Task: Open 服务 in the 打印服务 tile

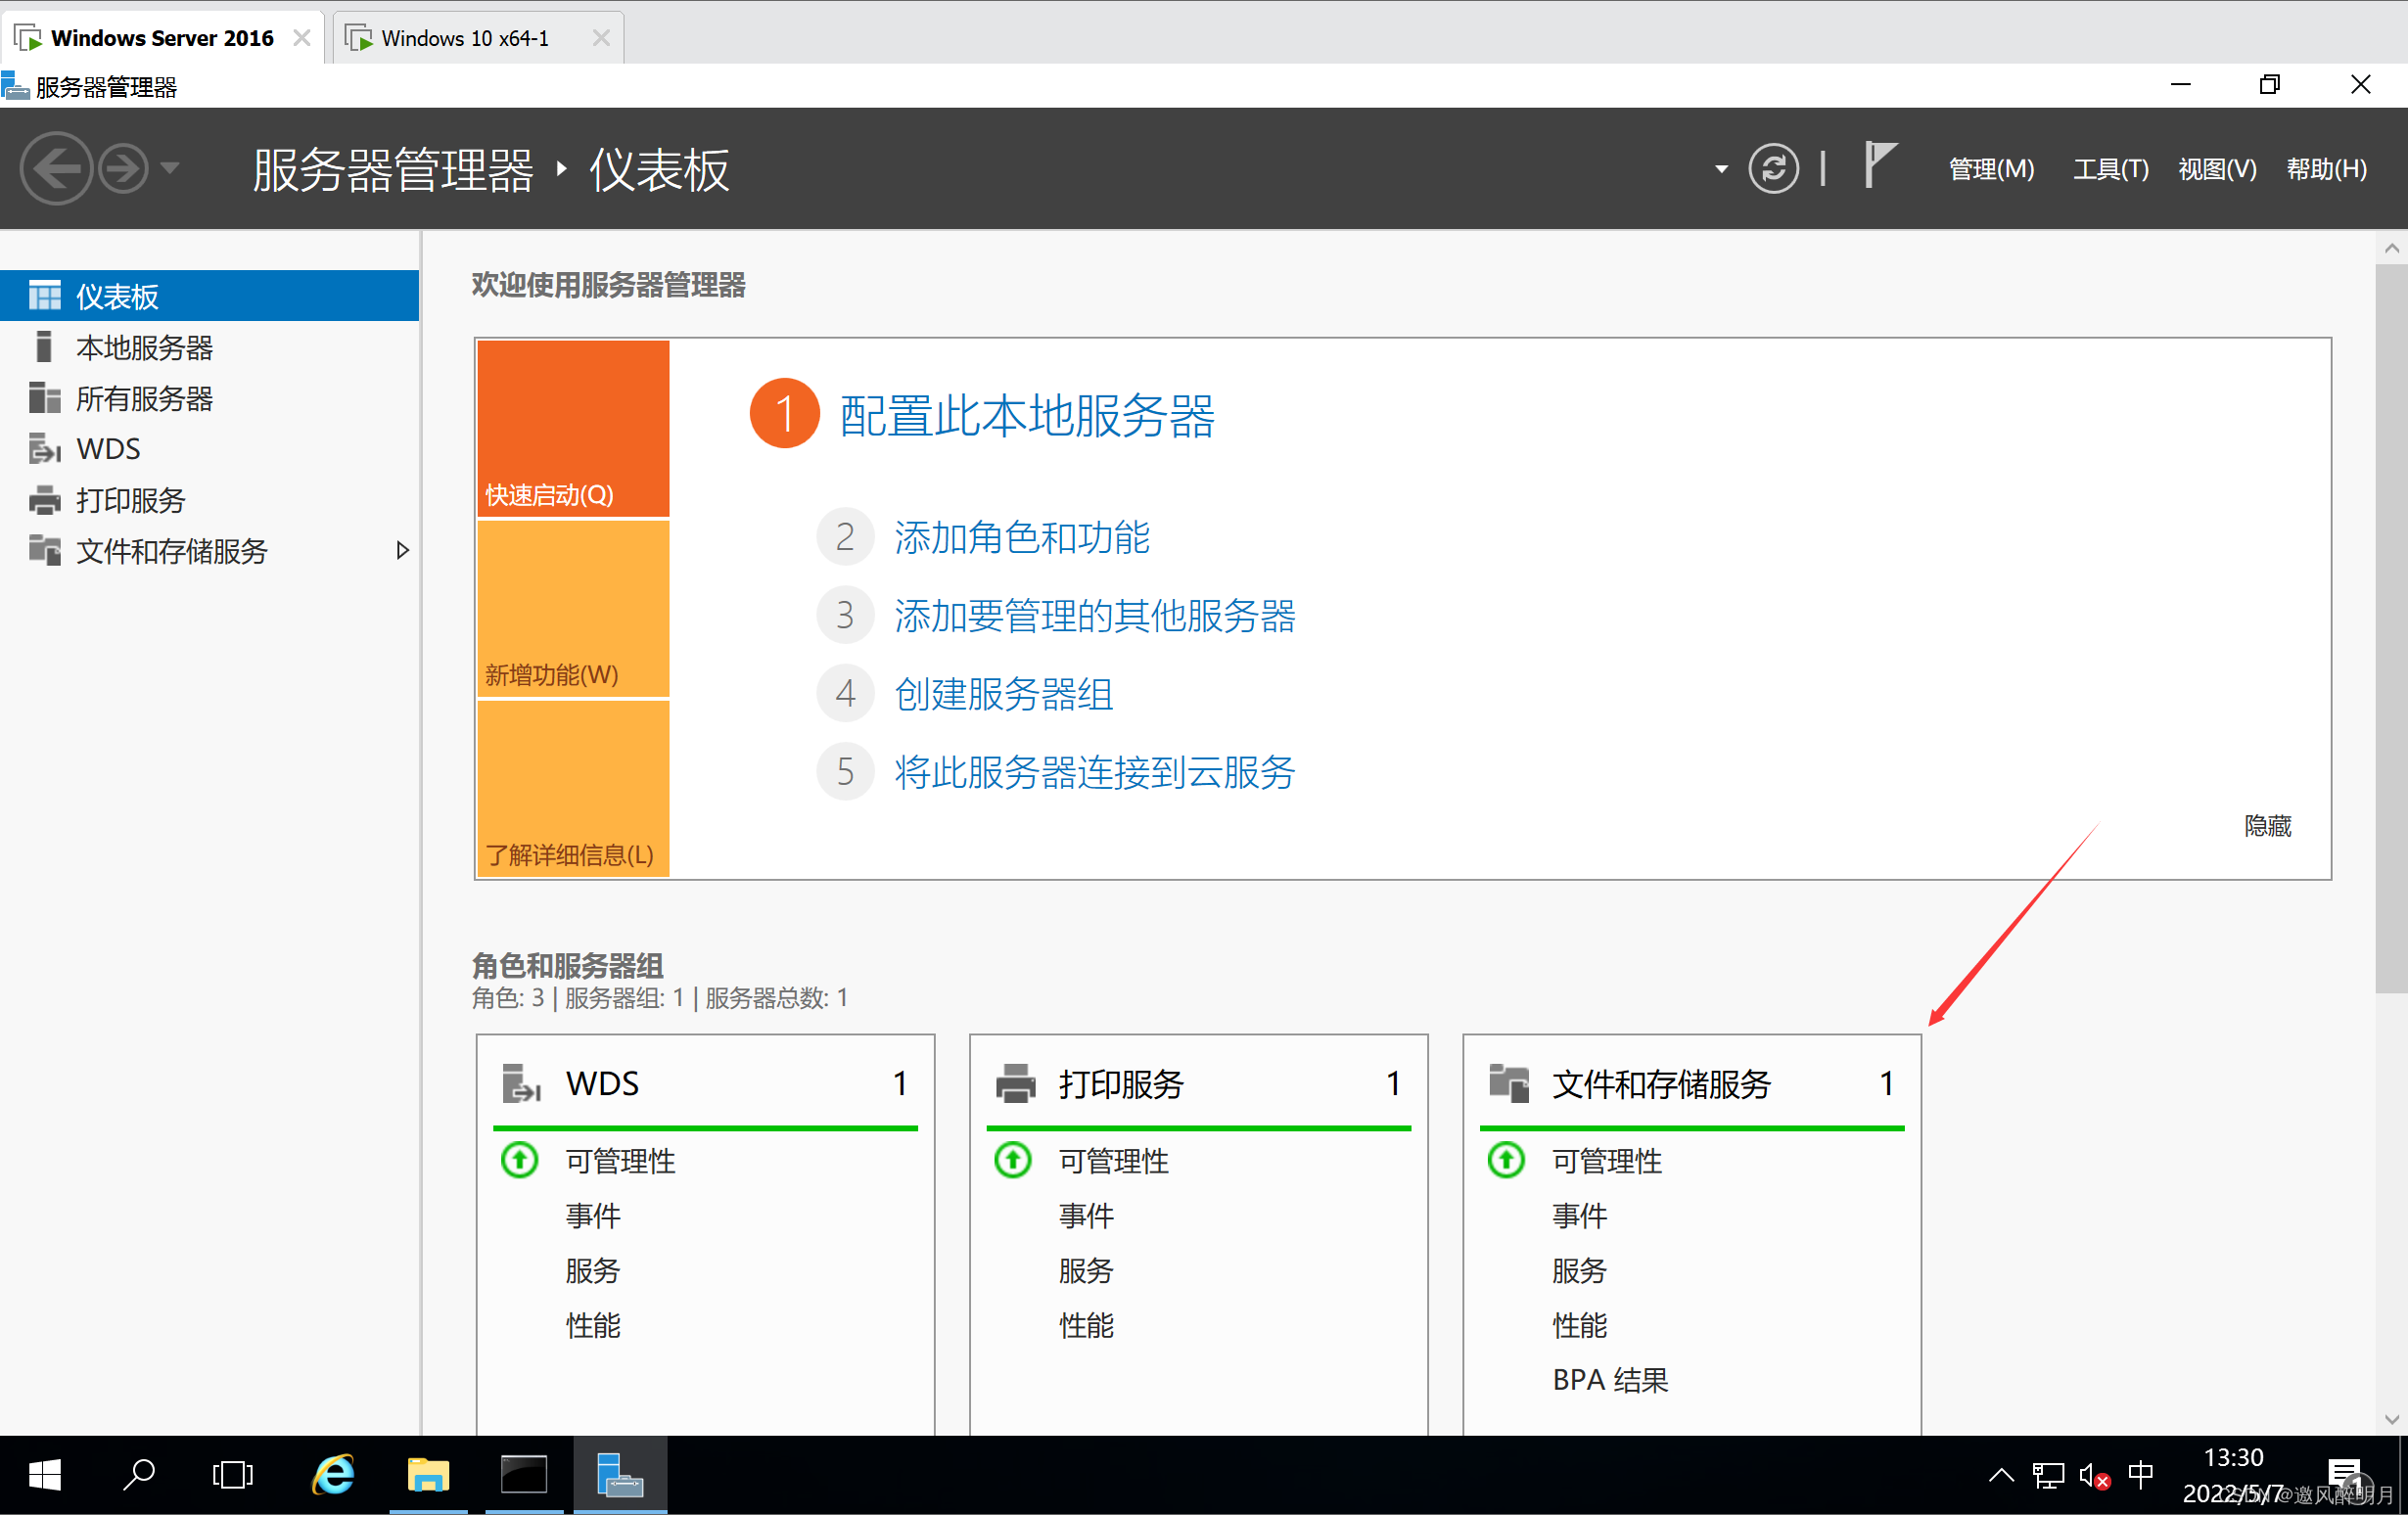Action: tap(1086, 1271)
